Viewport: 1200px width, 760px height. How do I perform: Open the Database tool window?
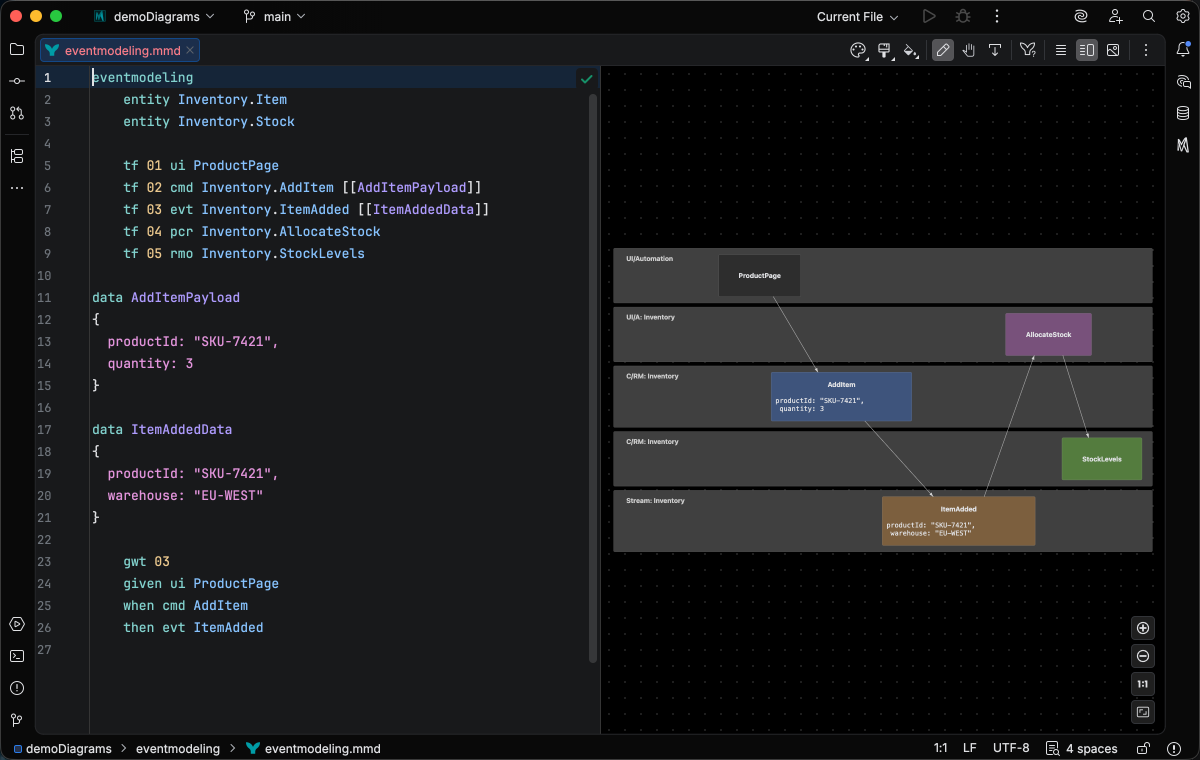point(1184,113)
